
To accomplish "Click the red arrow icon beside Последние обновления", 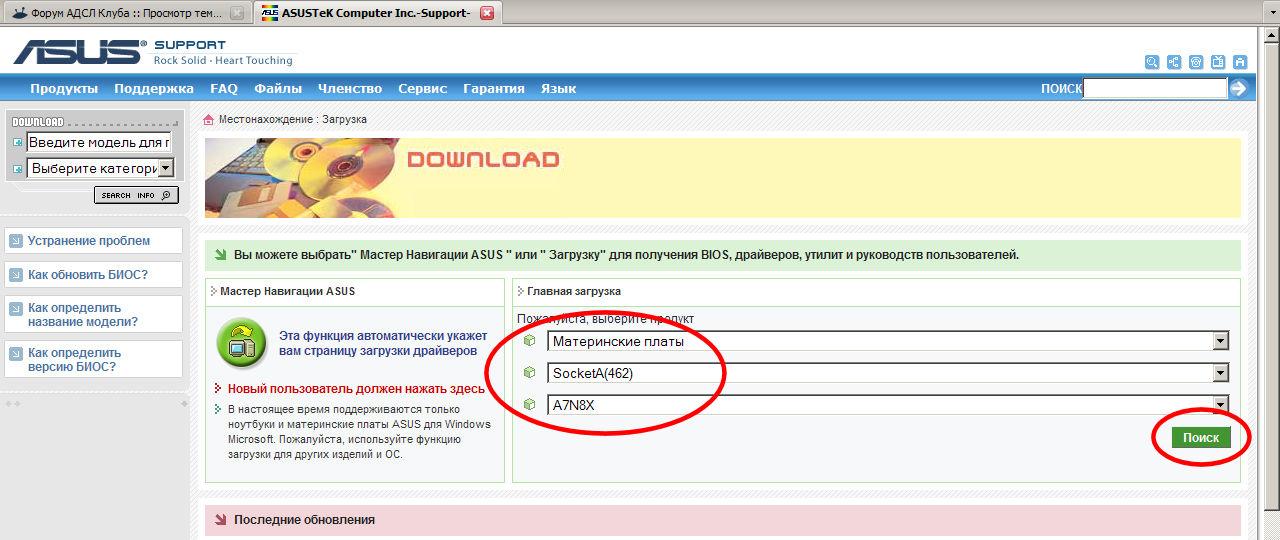I will pos(220,520).
